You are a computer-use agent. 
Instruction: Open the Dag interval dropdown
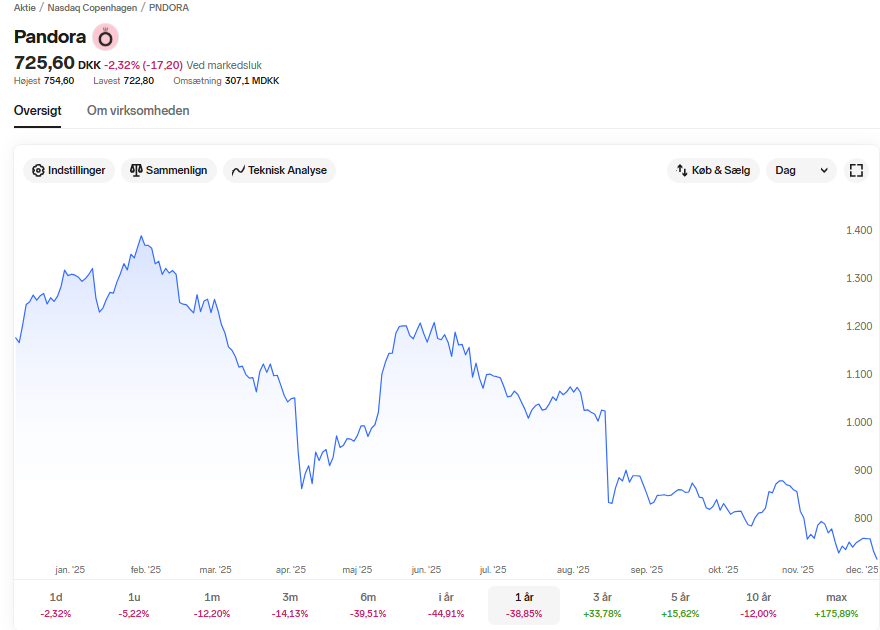pyautogui.click(x=801, y=171)
